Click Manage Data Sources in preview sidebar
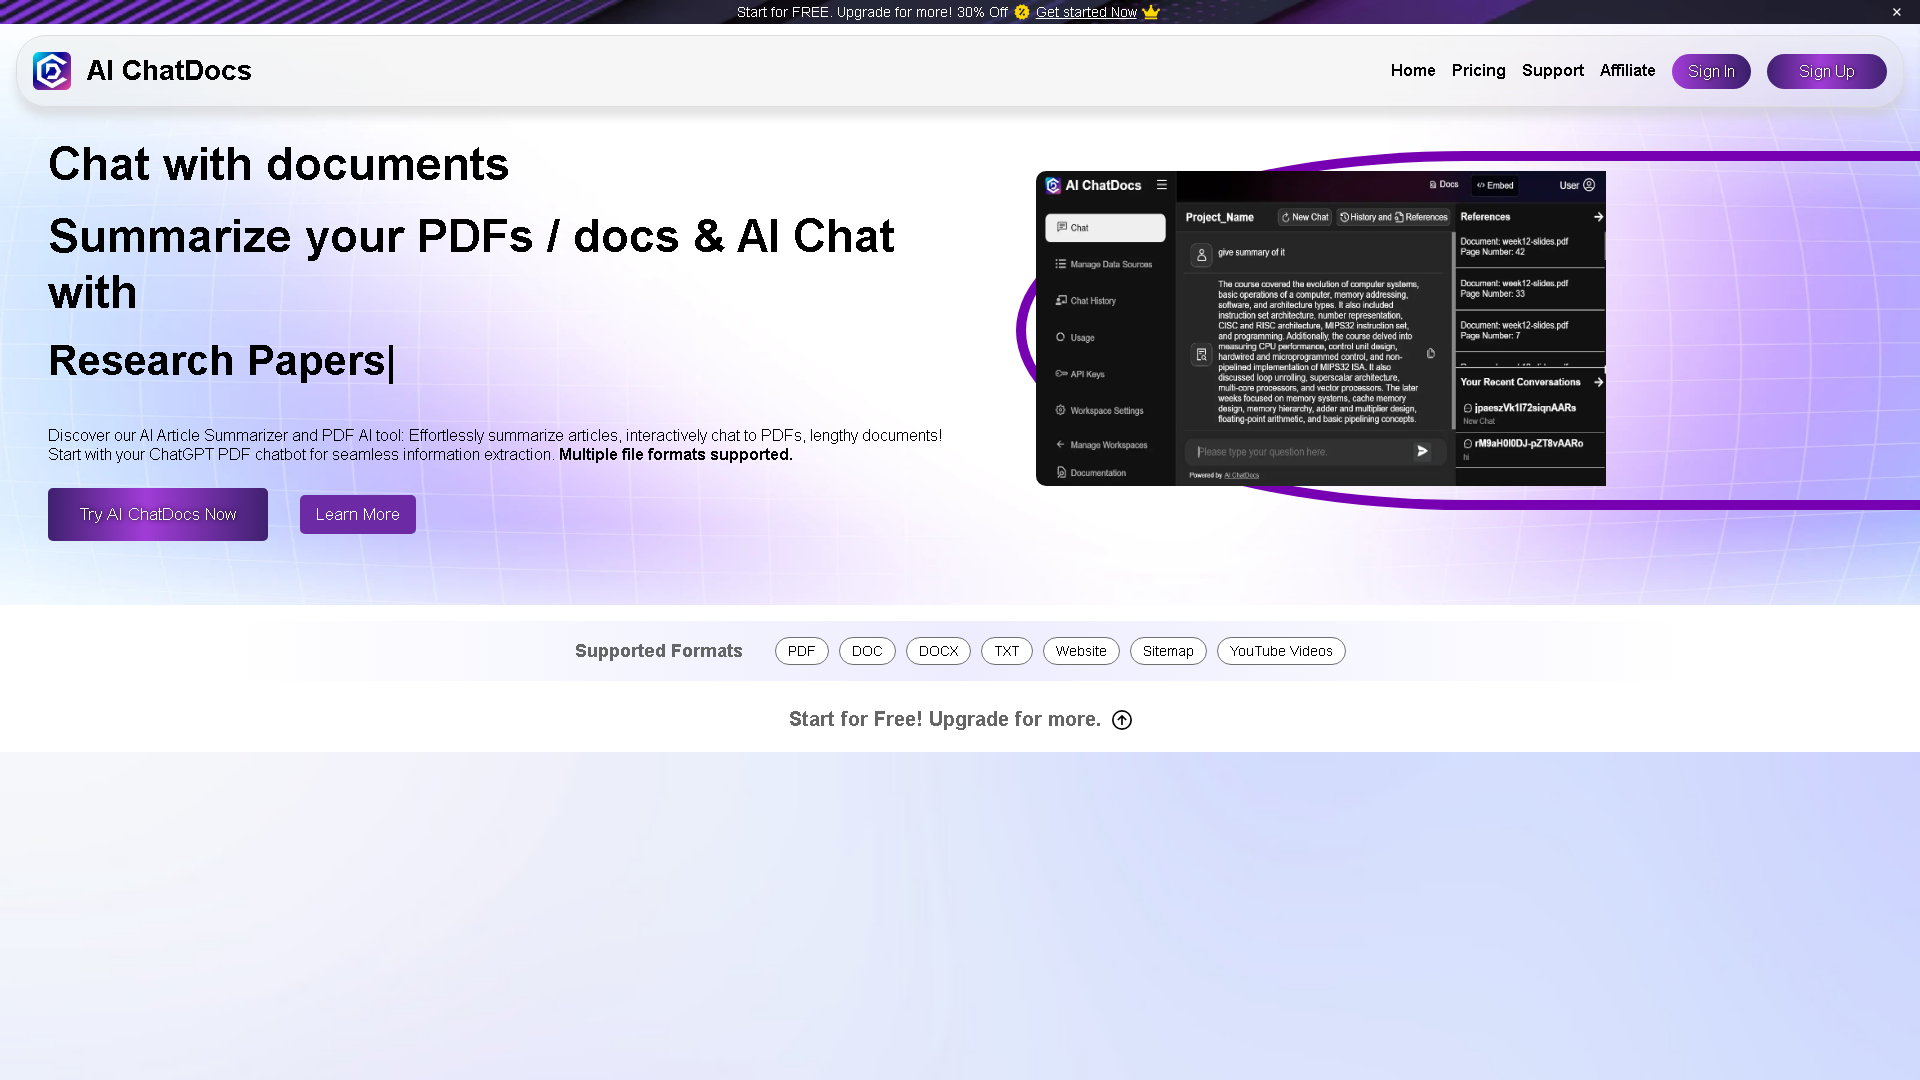Image resolution: width=1920 pixels, height=1080 pixels. (x=1105, y=265)
